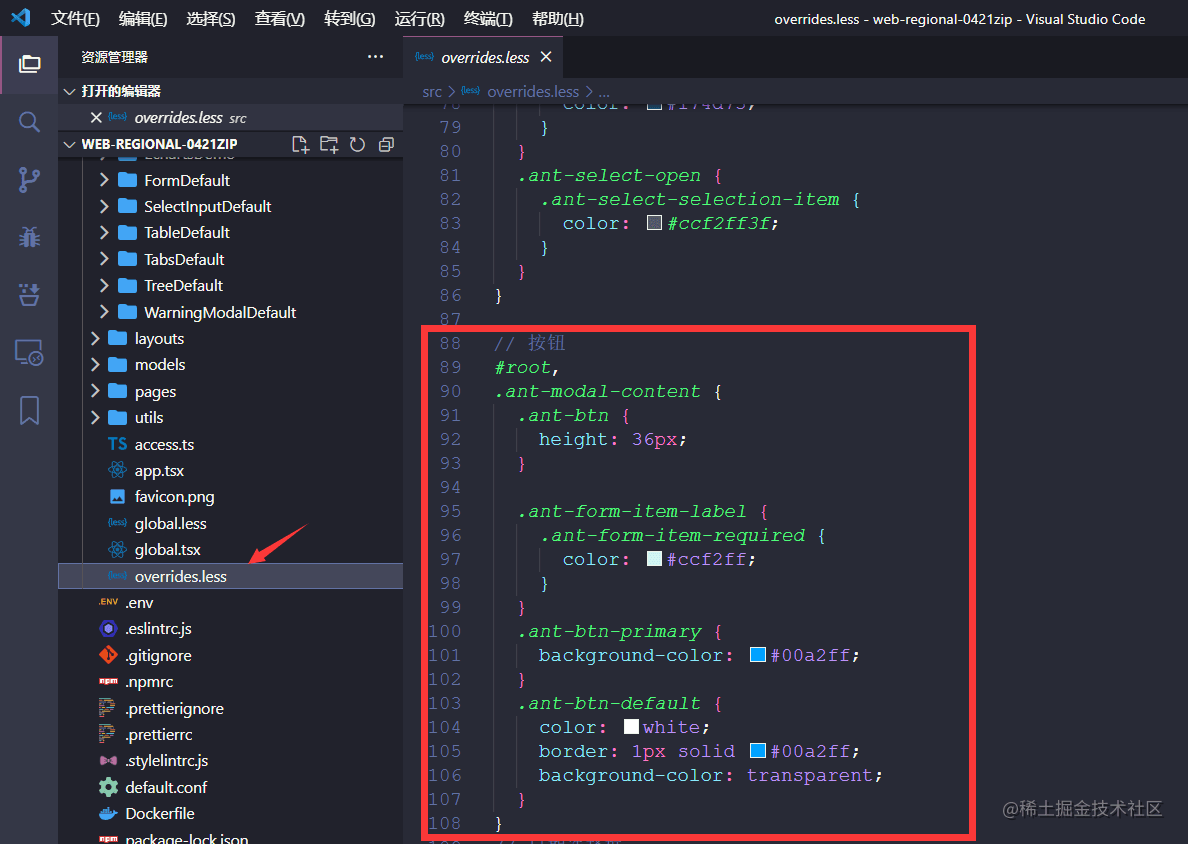1188x844 pixels.
Task: Open the Dockerfile in the file tree
Action: (x=159, y=813)
